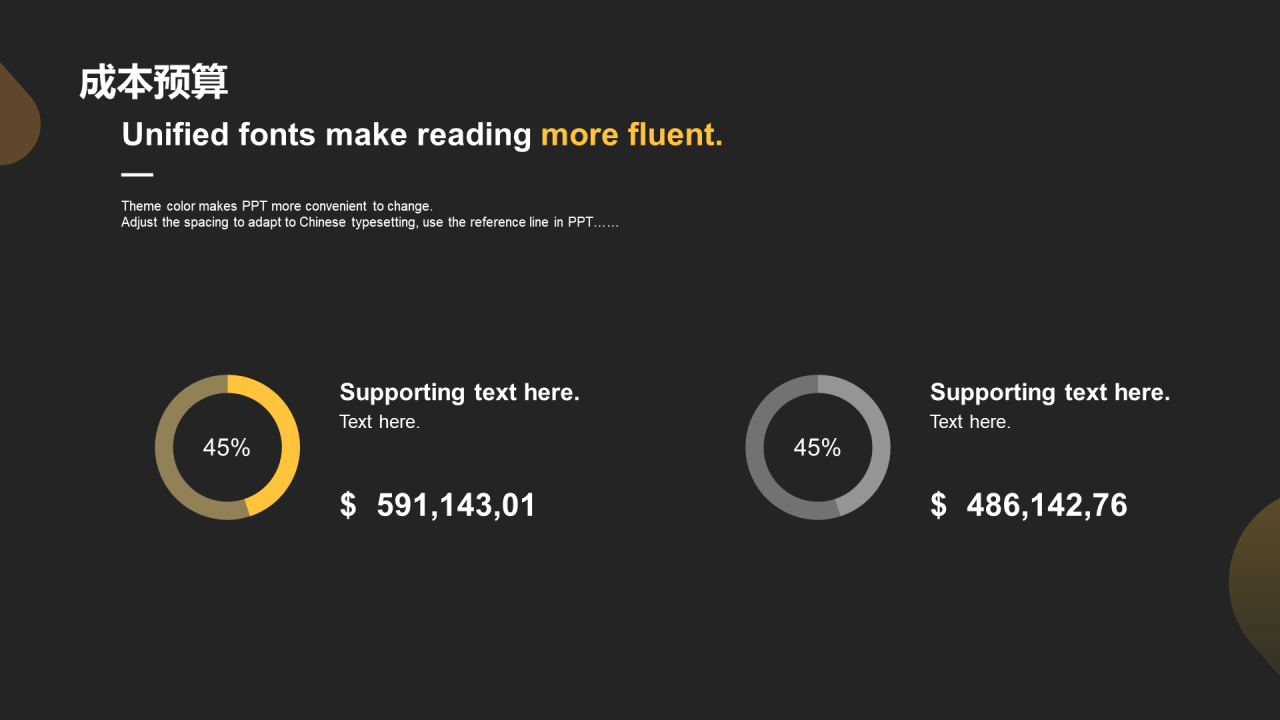The width and height of the screenshot is (1280, 720).
Task: Click the short white divider line under heading
Action: click(137, 175)
